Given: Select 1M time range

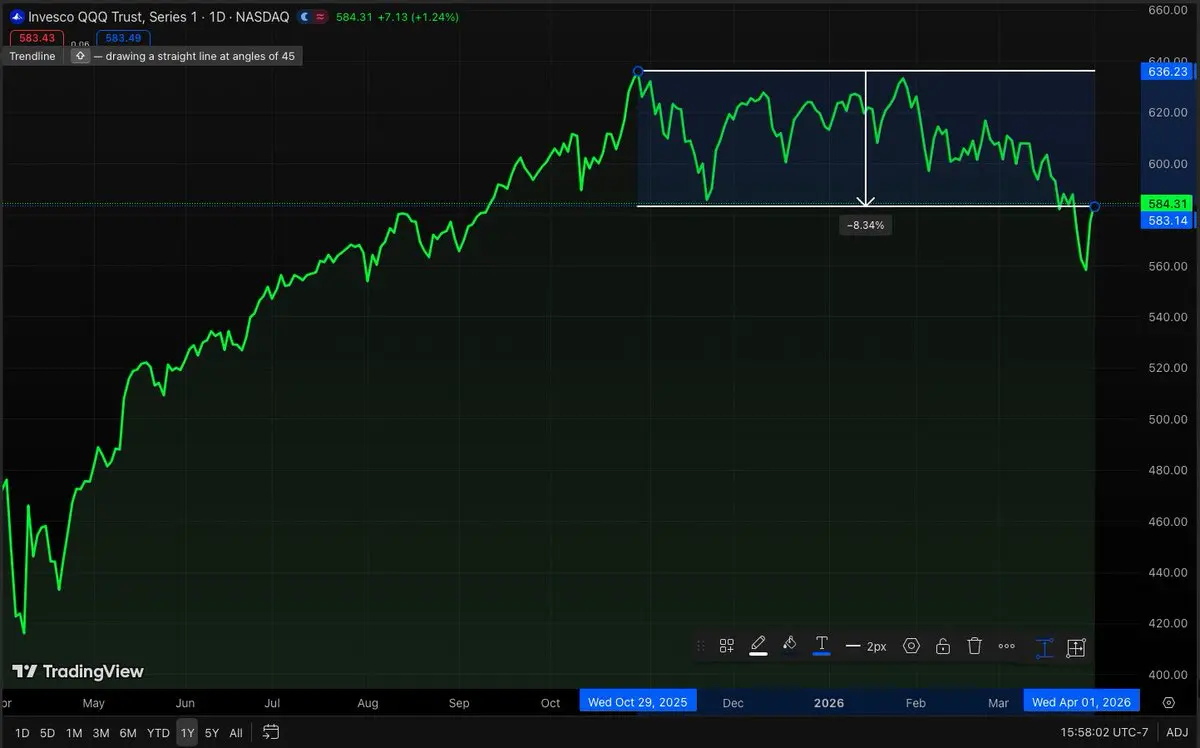Looking at the screenshot, I should point(74,732).
